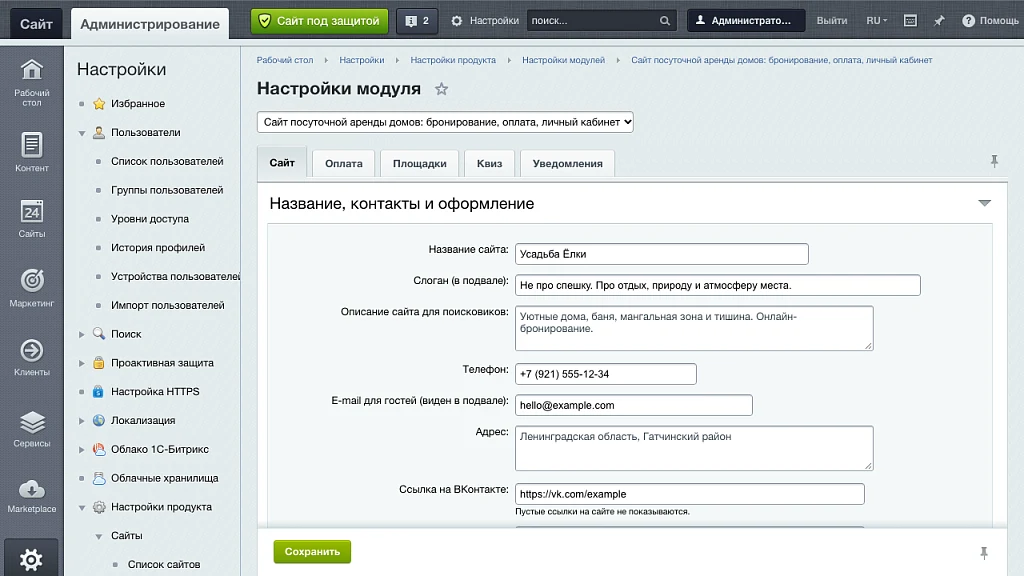Collapse the Пользователи tree branch
Screen dimensions: 1024x576
82,133
